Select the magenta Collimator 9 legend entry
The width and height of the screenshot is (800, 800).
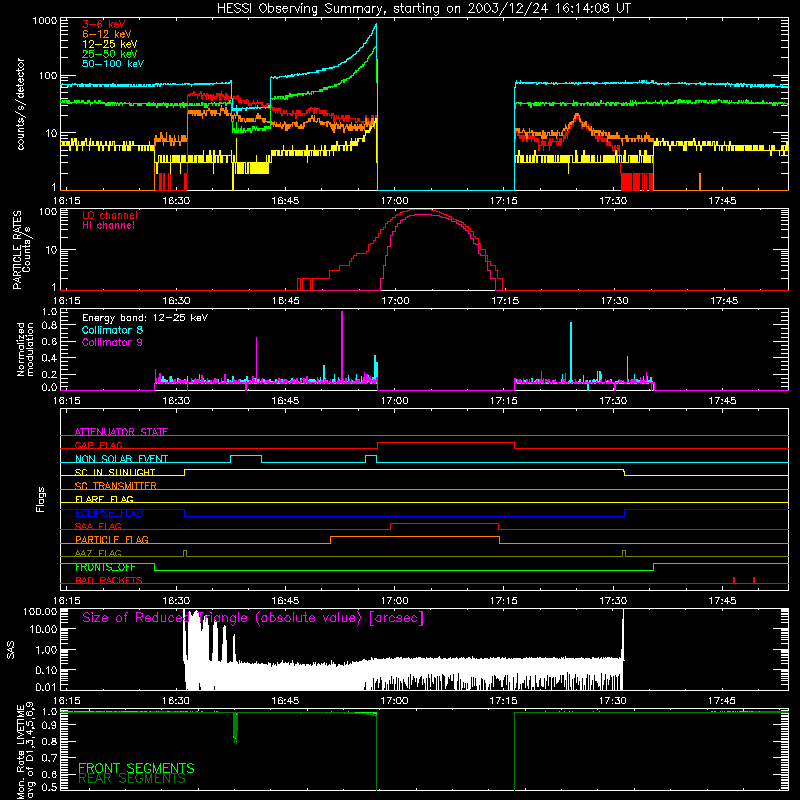(112, 342)
